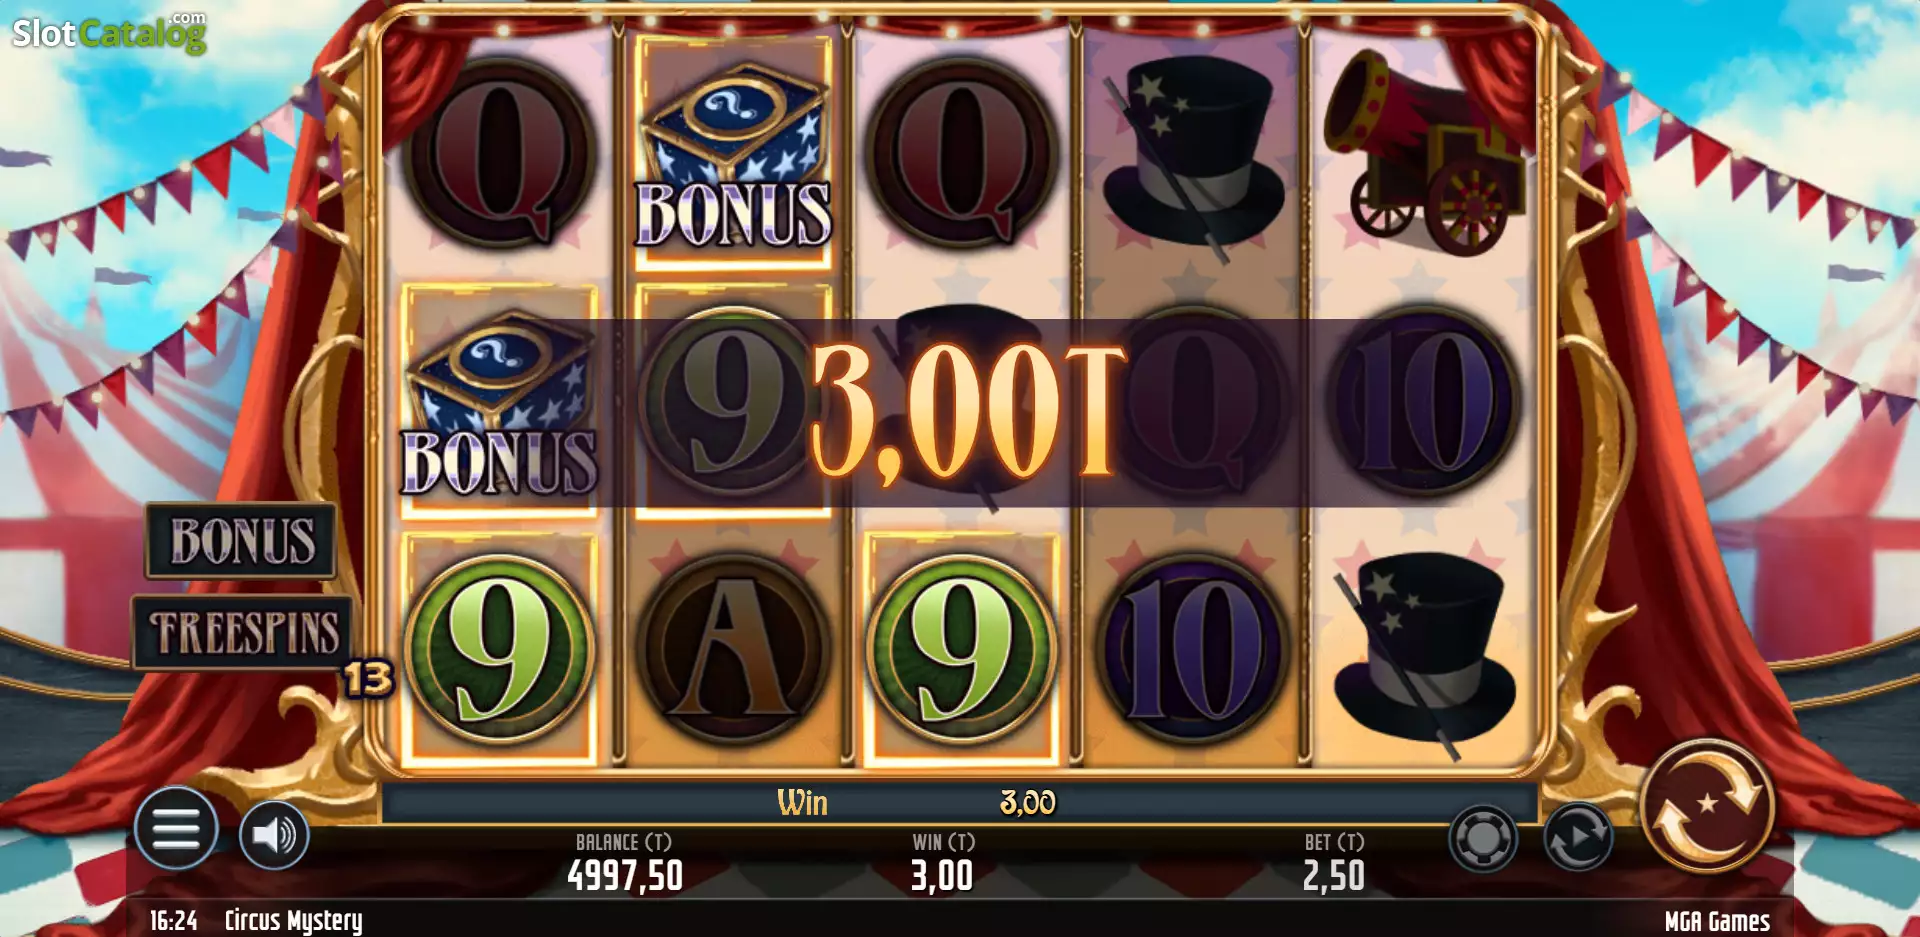
Task: Click the cannon symbol on reel five
Action: [x=1424, y=152]
